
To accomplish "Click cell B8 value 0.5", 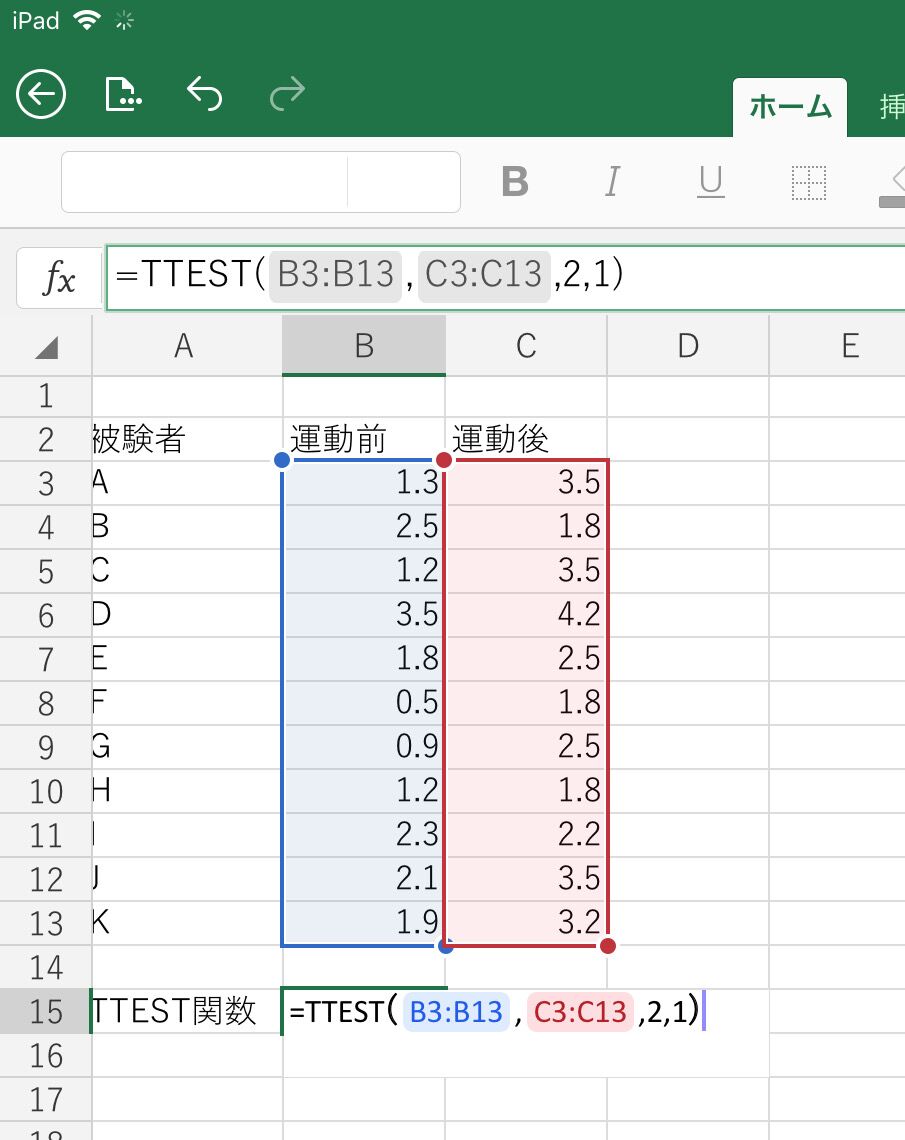I will point(363,703).
